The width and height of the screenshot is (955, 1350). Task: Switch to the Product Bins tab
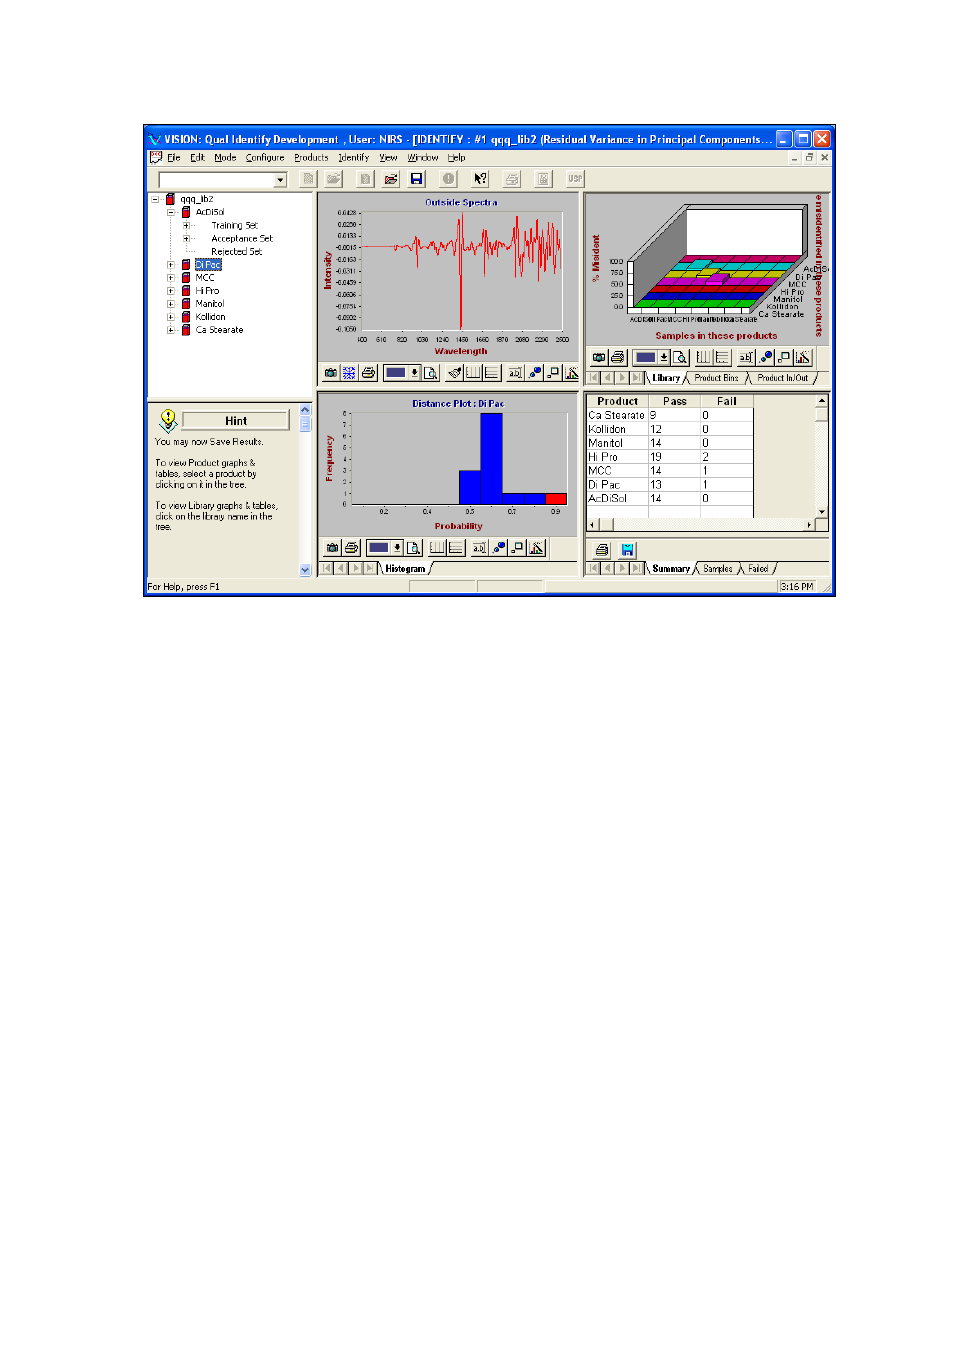point(716,378)
